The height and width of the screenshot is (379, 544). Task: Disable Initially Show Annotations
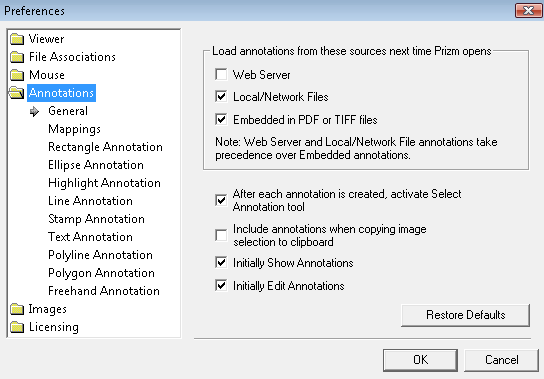coord(221,262)
